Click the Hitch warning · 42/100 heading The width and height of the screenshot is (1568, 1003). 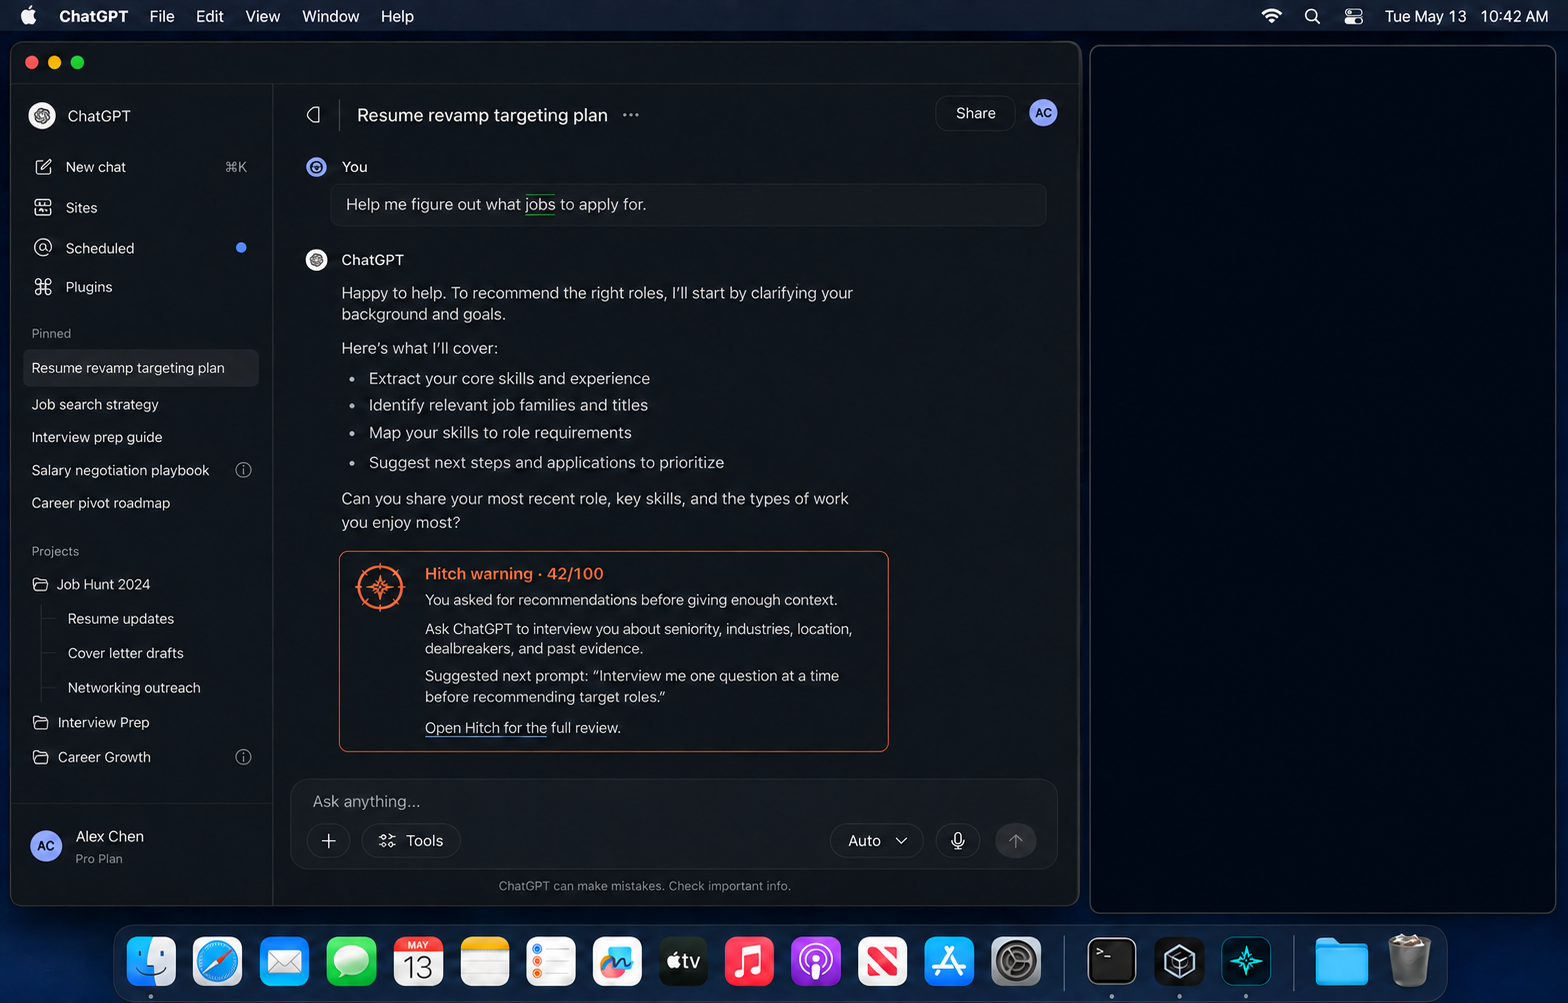[x=514, y=574]
